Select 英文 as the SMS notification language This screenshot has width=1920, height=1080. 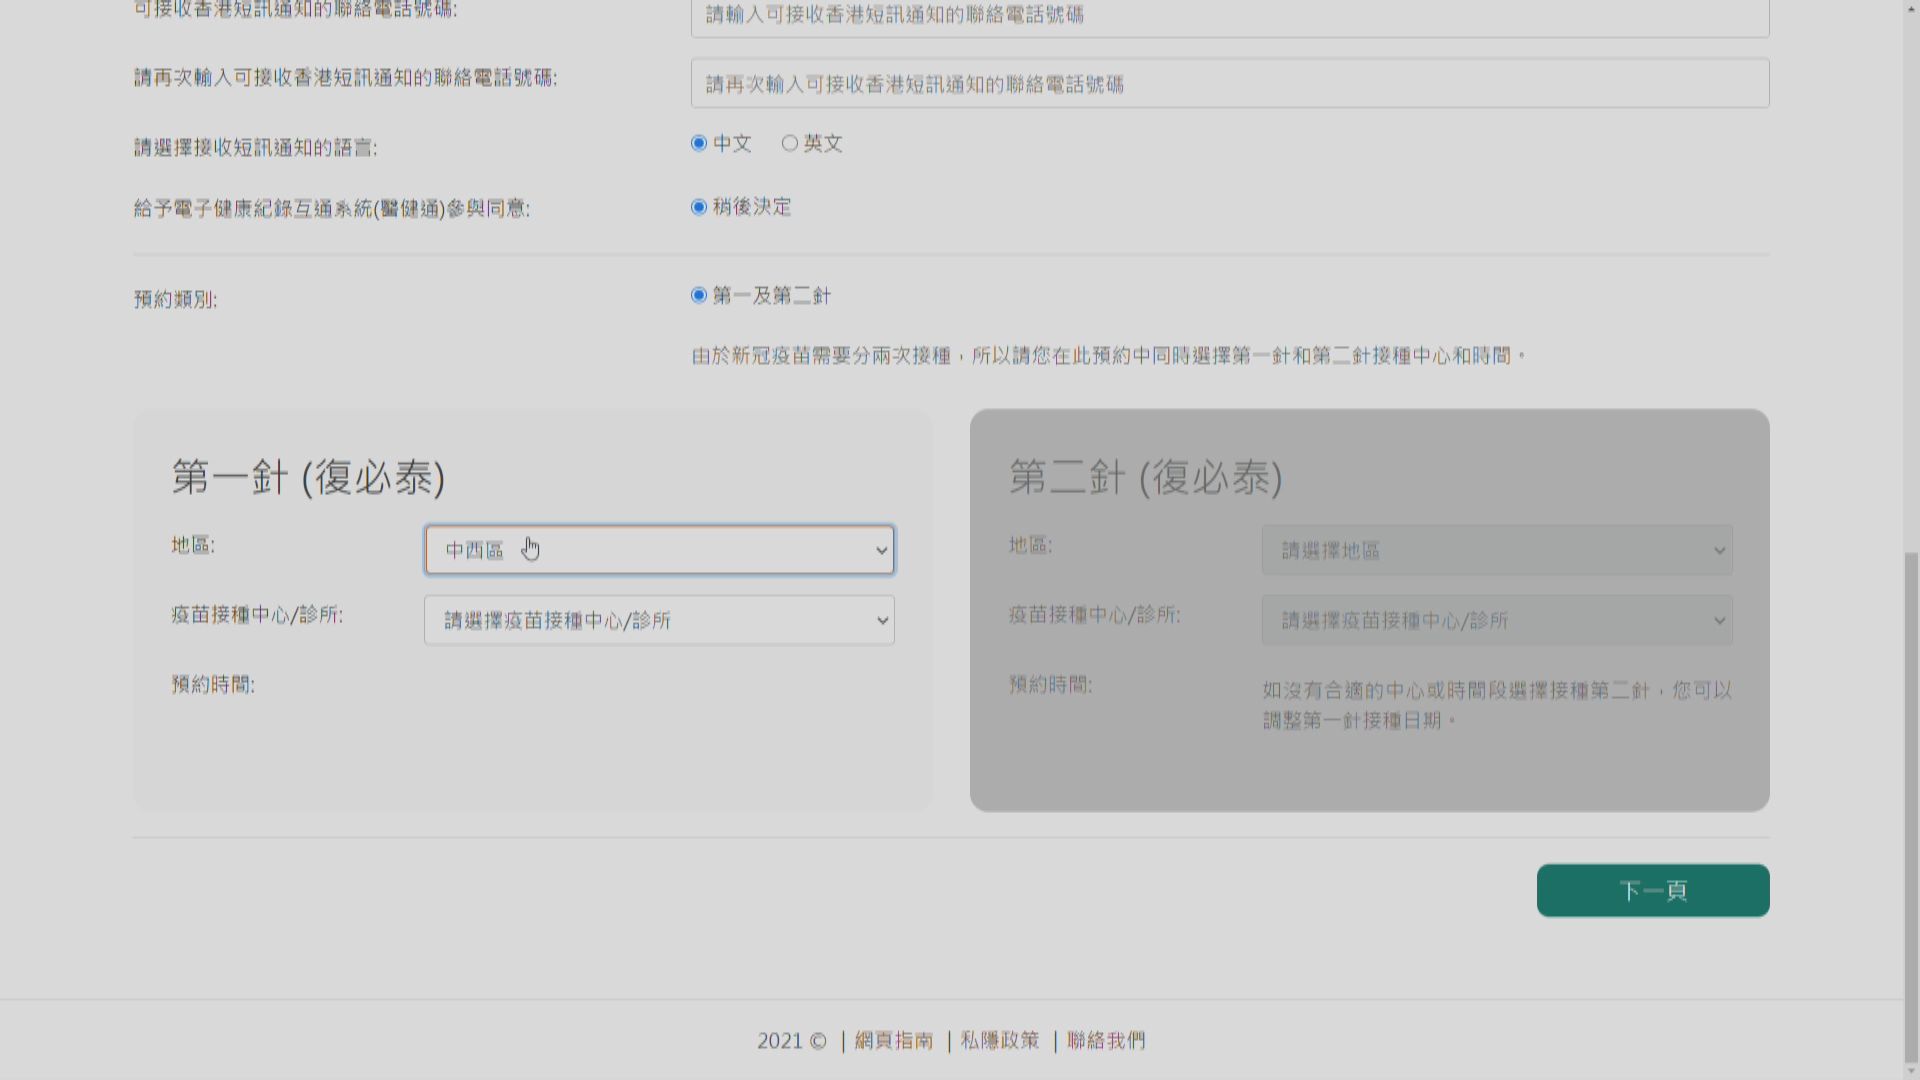789,143
